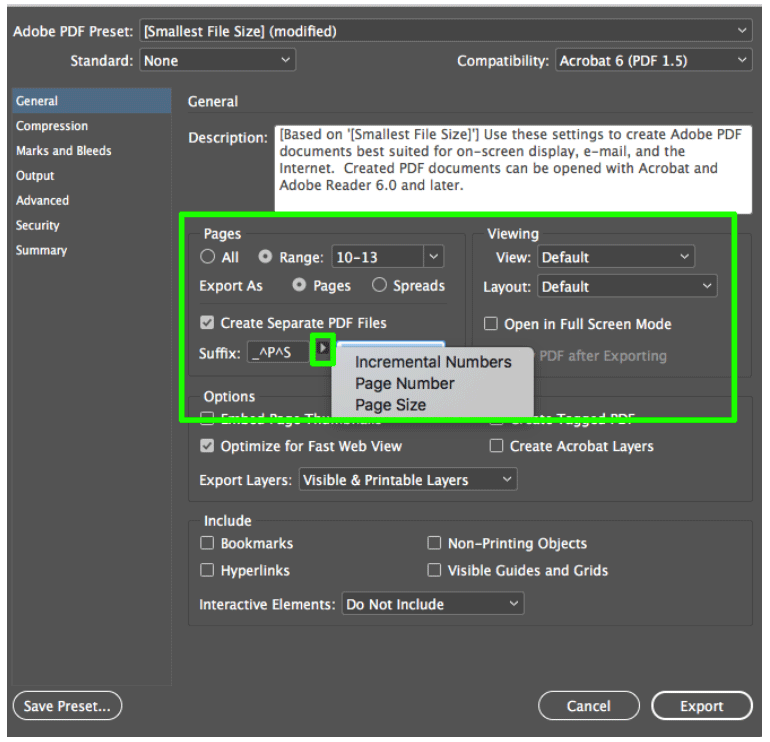The width and height of the screenshot is (770, 742).
Task: Open the Compatibility dropdown
Action: (x=654, y=60)
